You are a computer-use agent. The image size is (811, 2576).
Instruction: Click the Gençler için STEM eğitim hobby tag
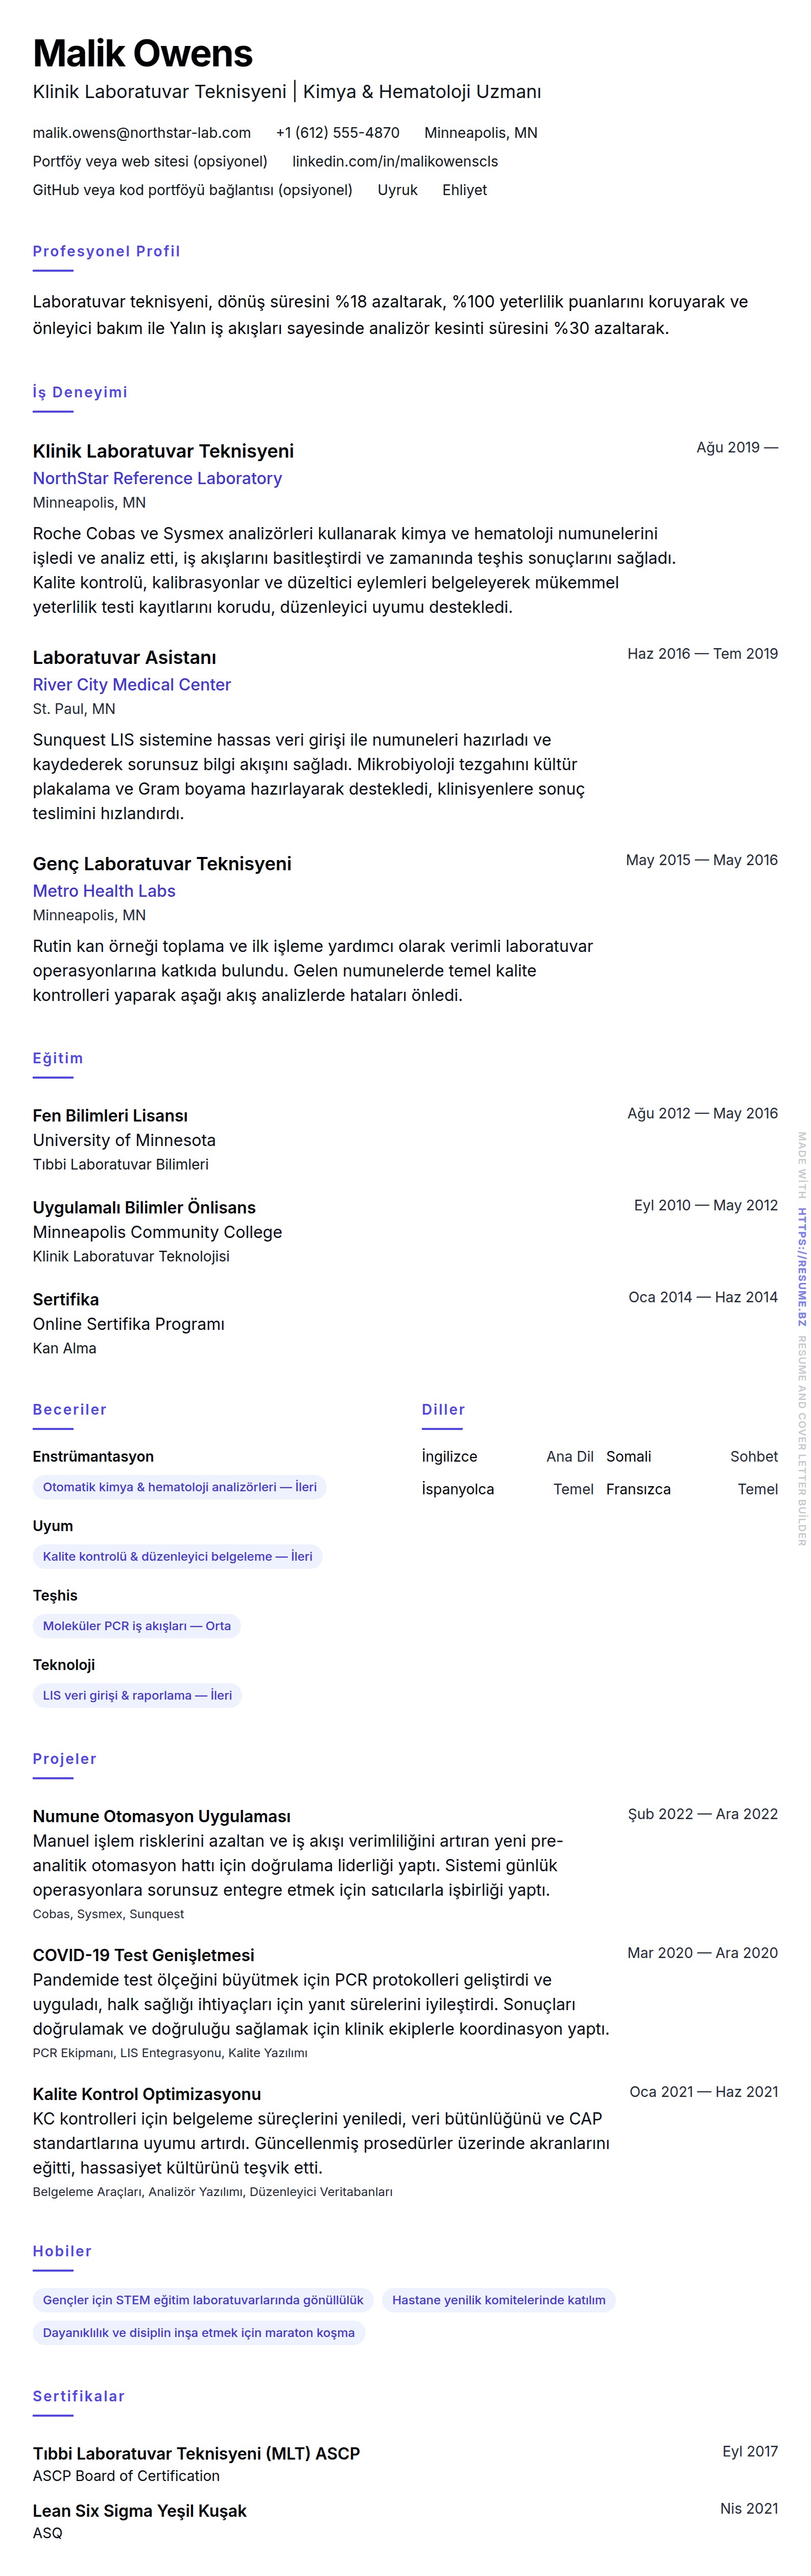pos(203,2300)
